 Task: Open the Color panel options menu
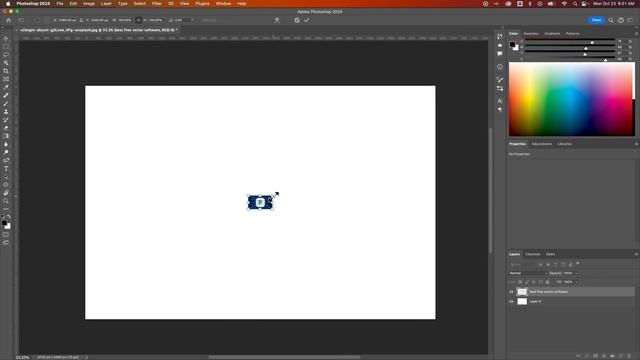coord(636,33)
